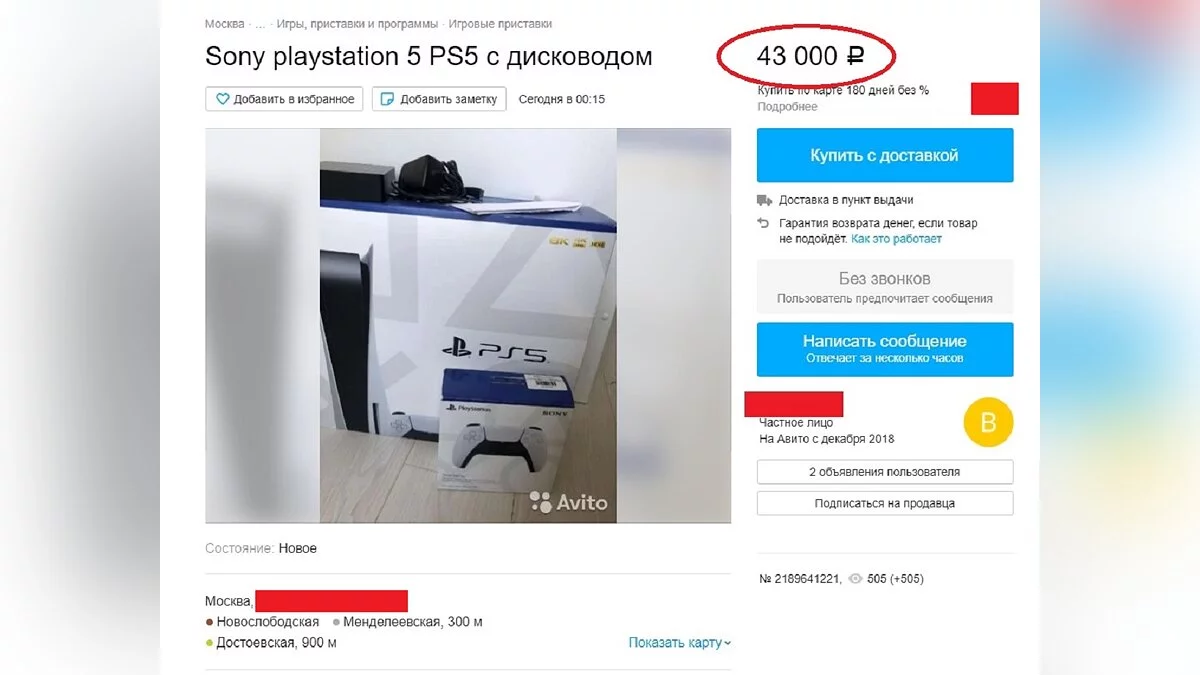Click the Написать сообщение button

885,349
